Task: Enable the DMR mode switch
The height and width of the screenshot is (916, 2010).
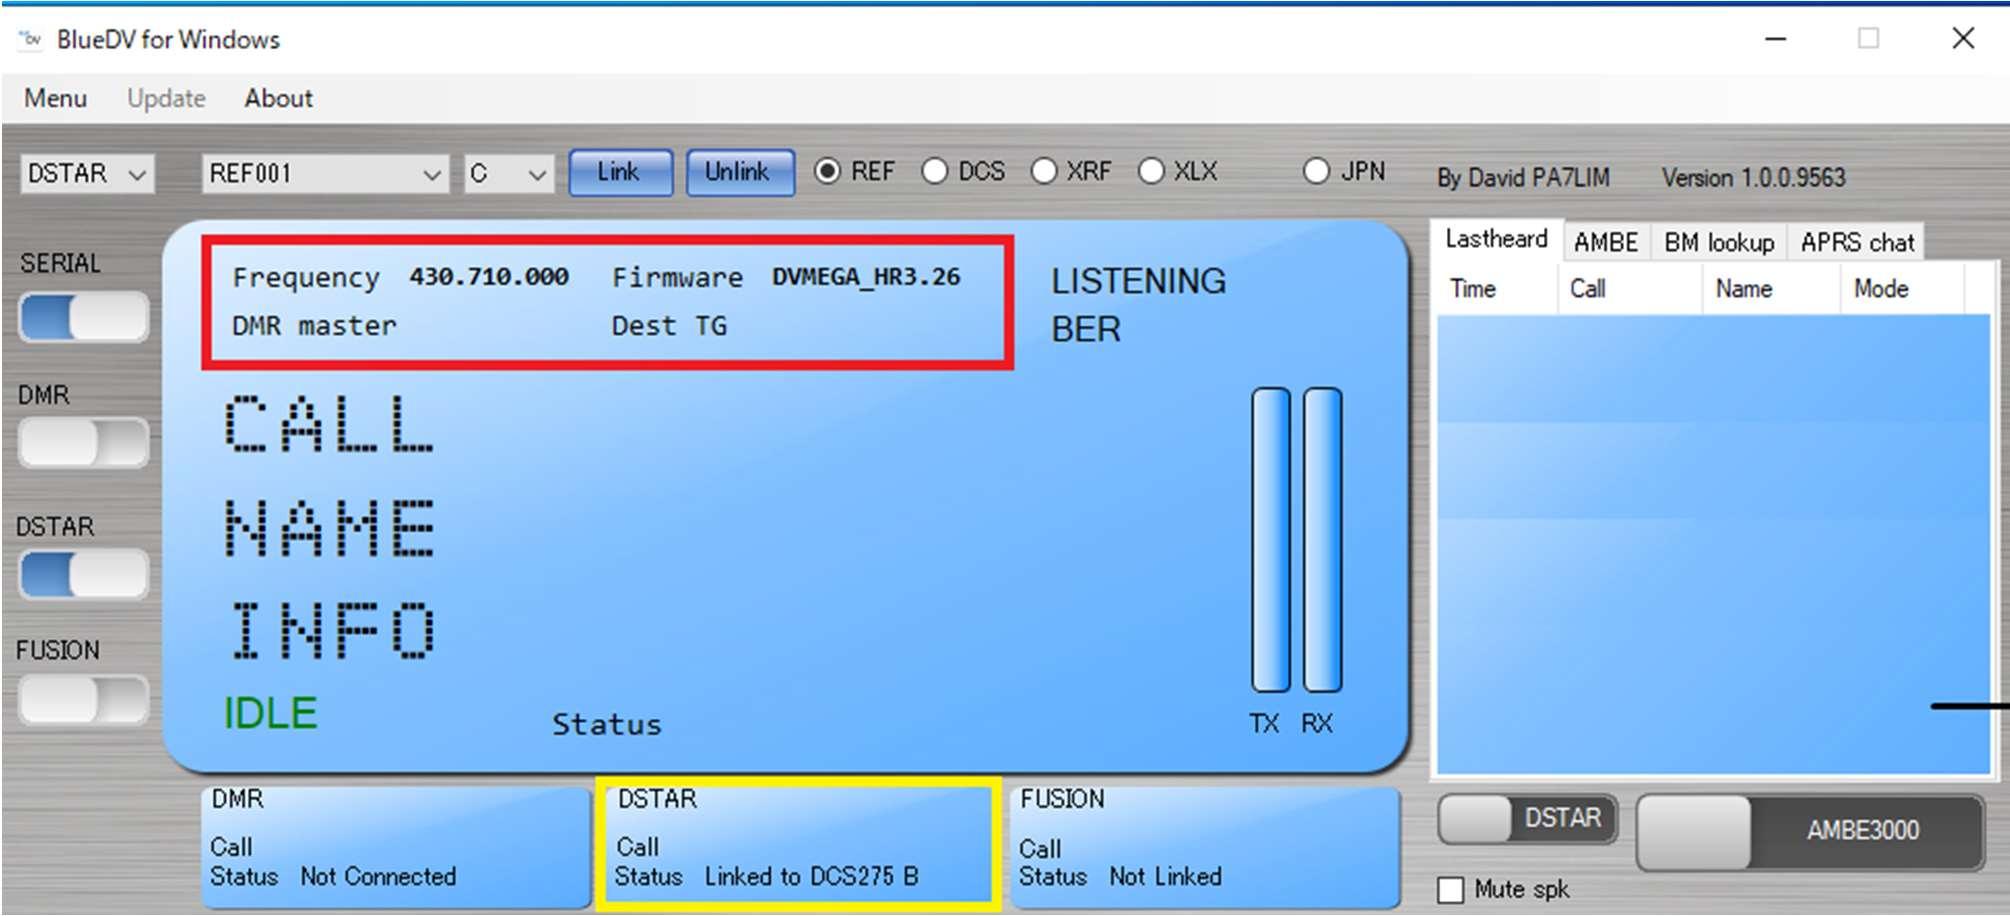Action: click(83, 443)
